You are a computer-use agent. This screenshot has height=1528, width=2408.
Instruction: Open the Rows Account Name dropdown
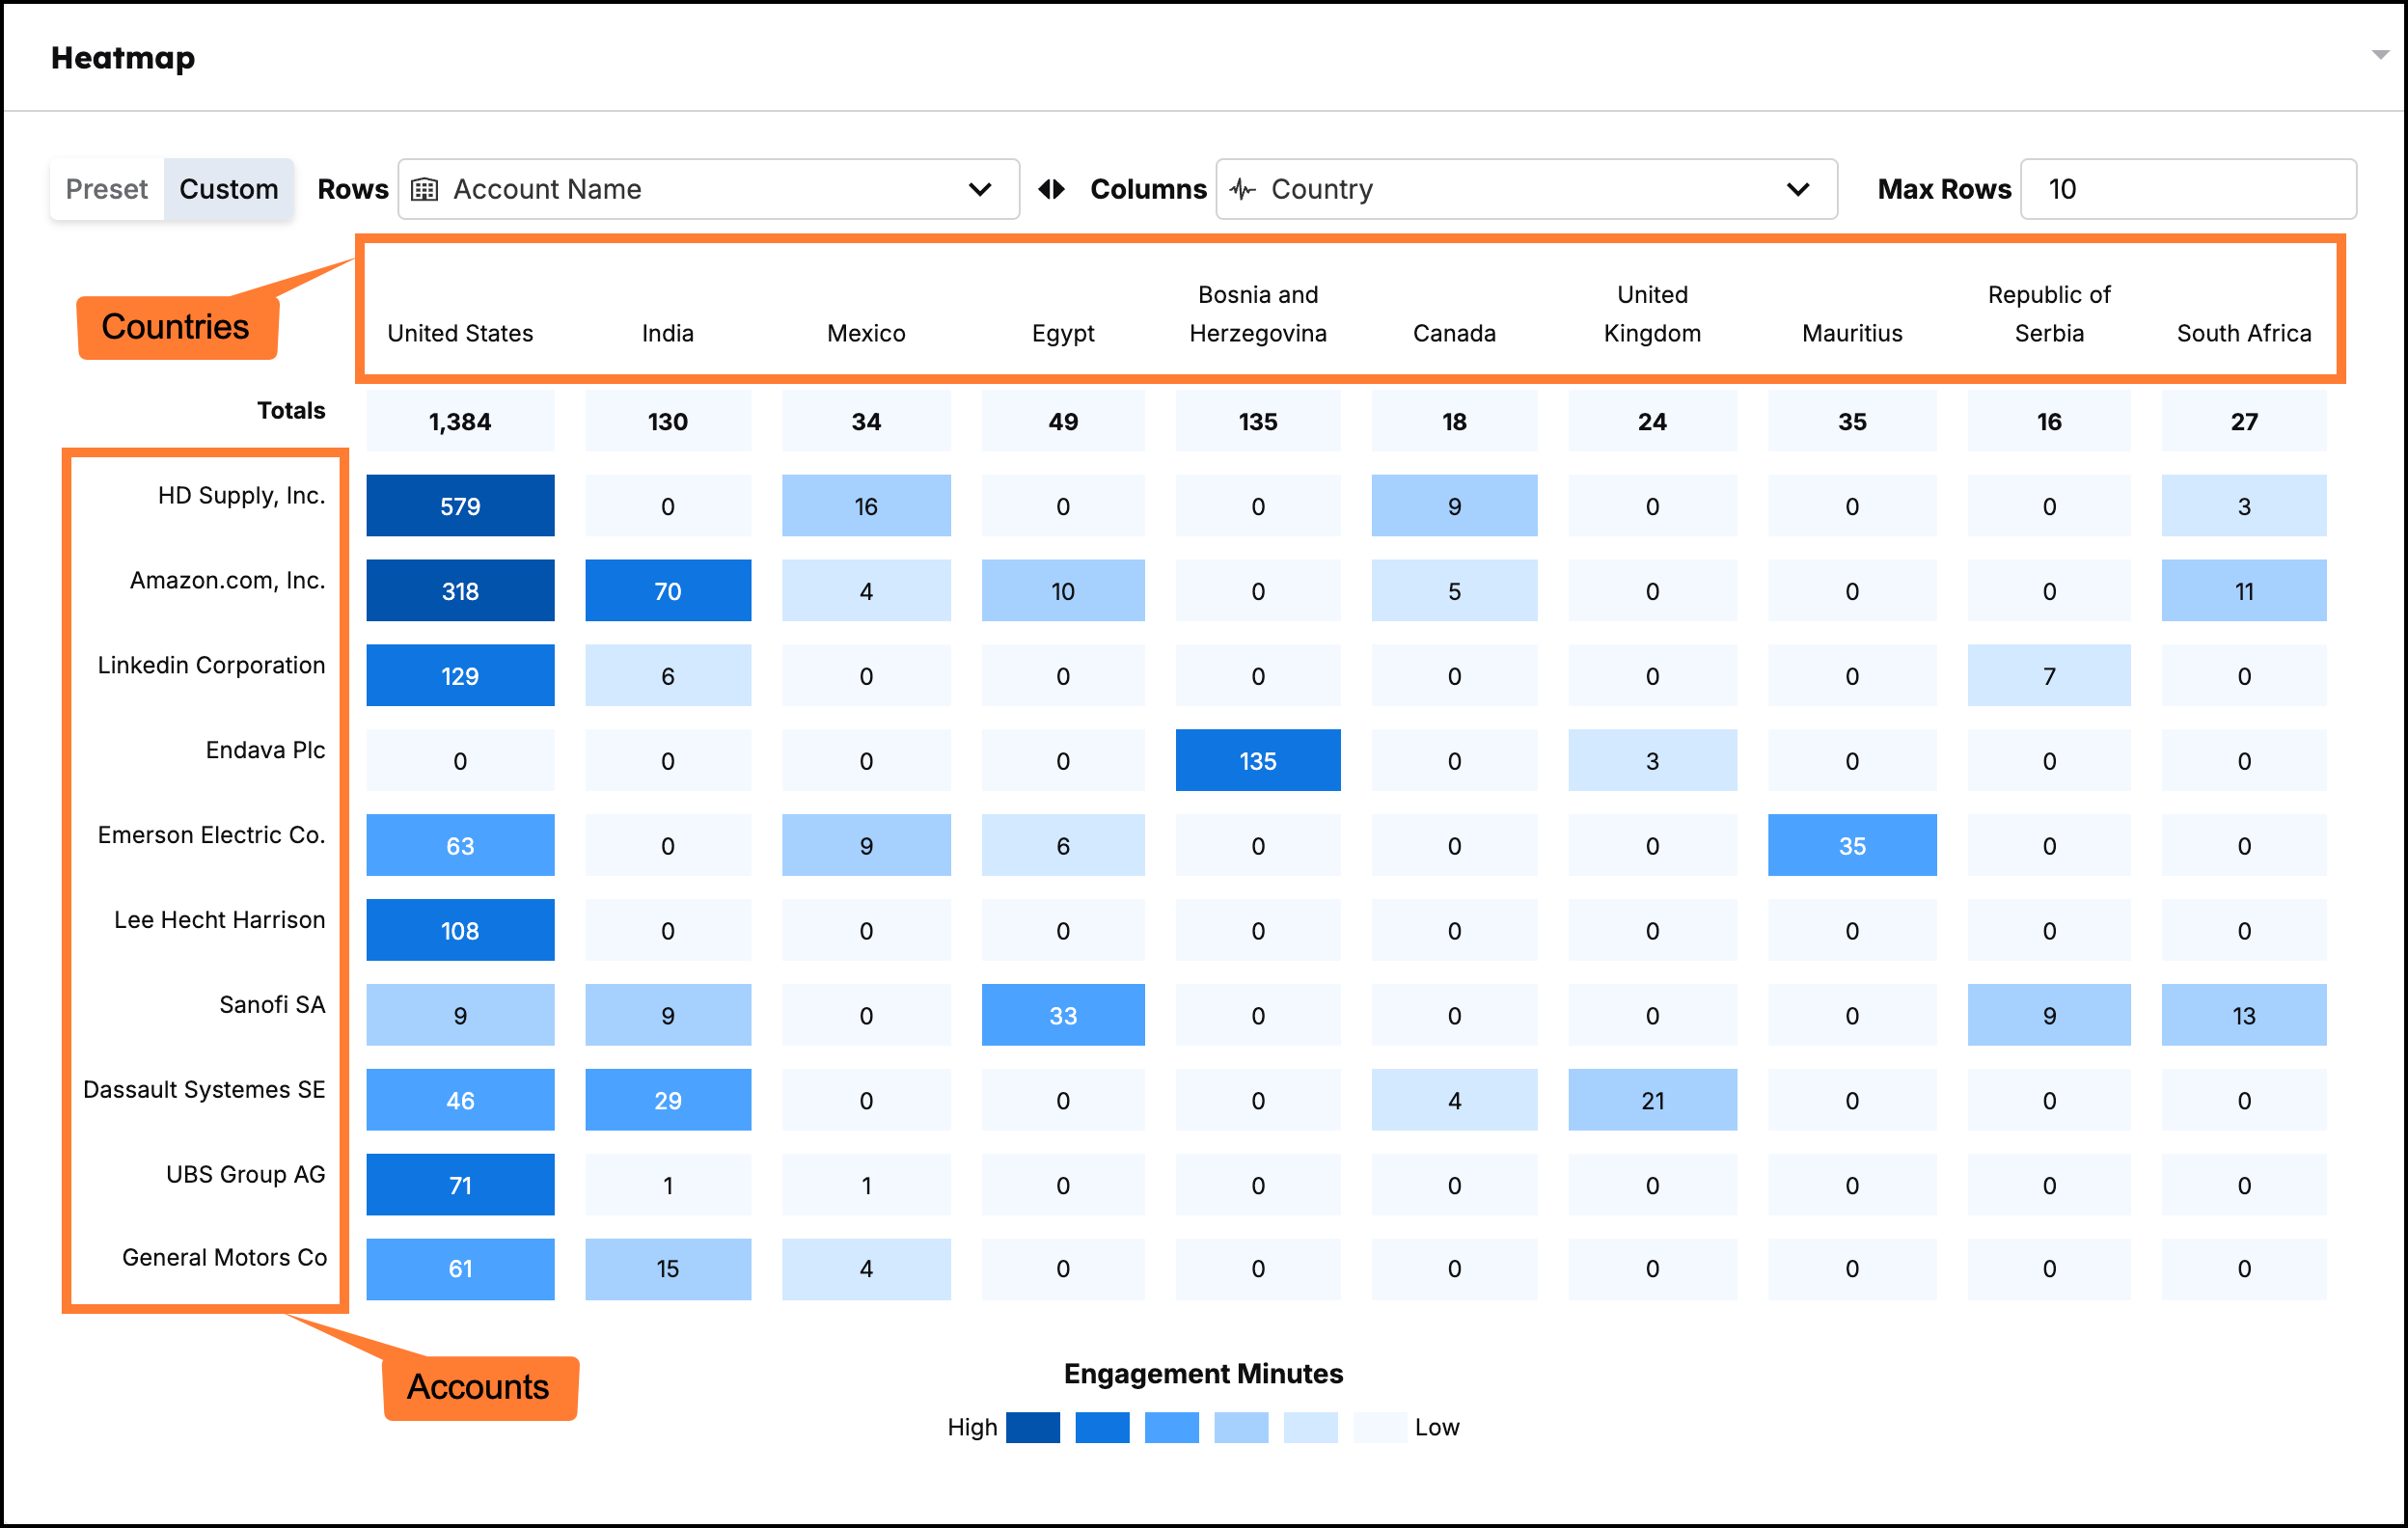(708, 189)
